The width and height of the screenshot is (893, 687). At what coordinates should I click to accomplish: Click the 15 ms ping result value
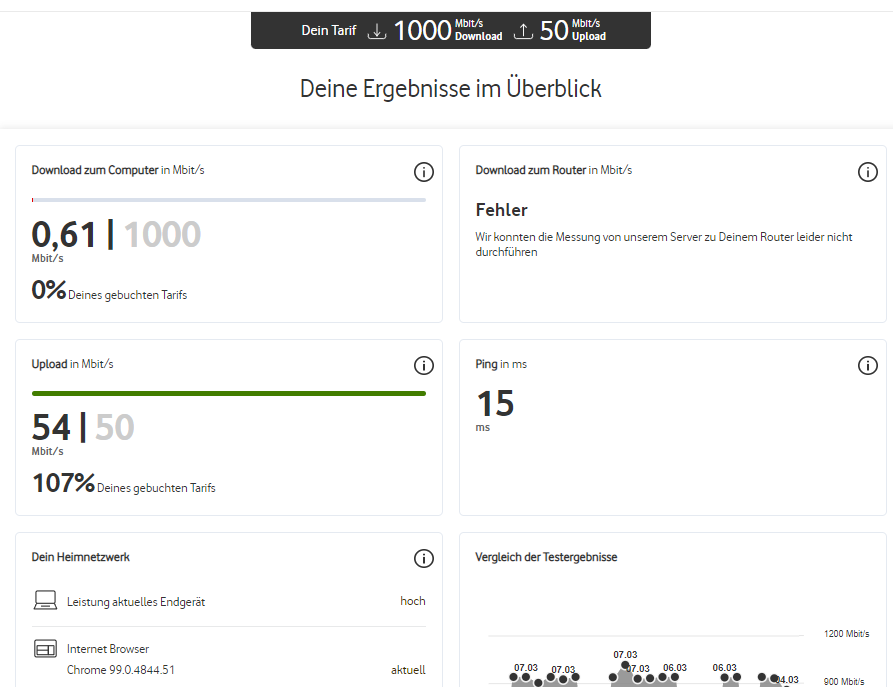coord(495,403)
